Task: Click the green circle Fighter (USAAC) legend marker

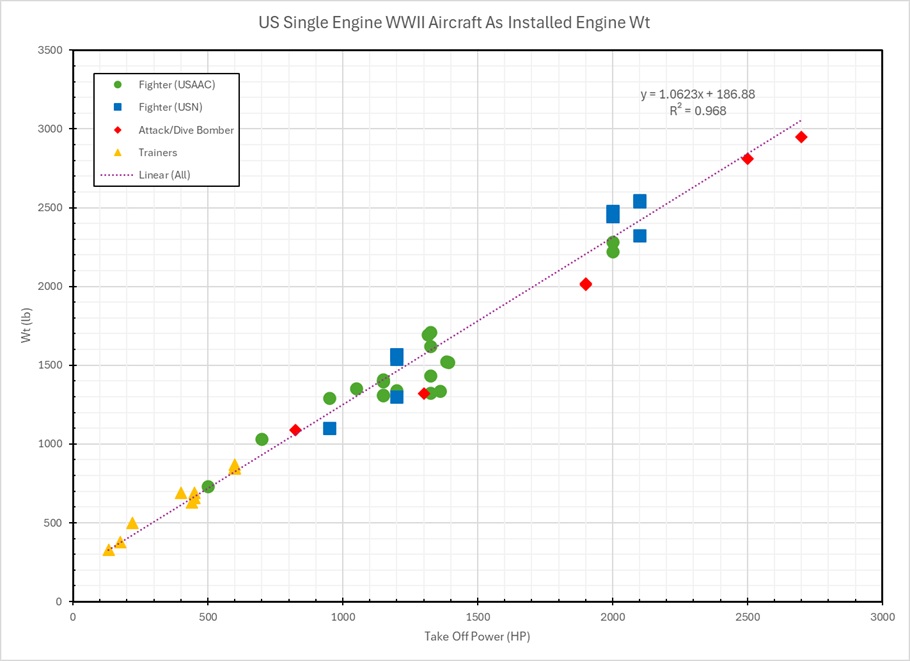Action: (118, 85)
